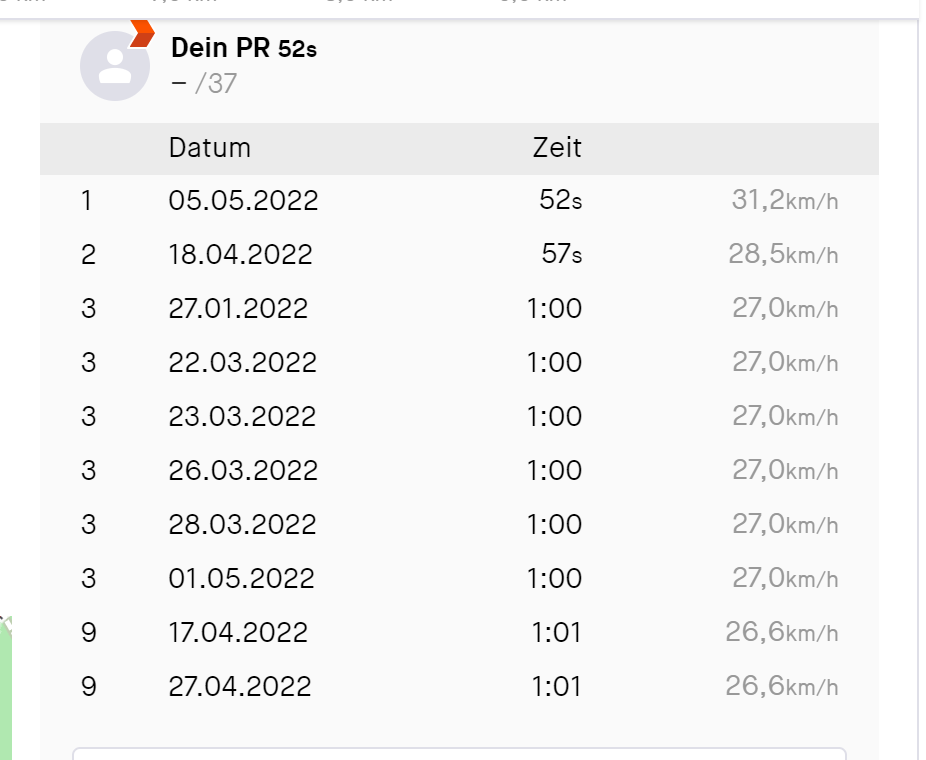Select the 27.01.2022 effort date

pos(238,308)
